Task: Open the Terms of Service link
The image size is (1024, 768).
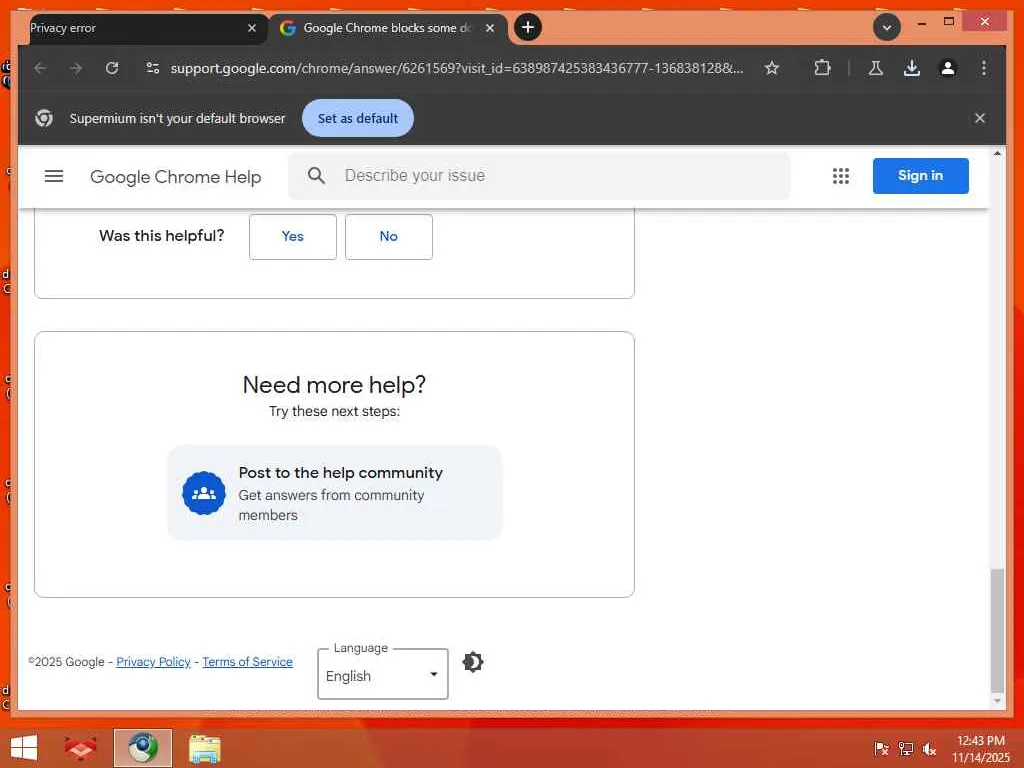Action: click(x=248, y=662)
